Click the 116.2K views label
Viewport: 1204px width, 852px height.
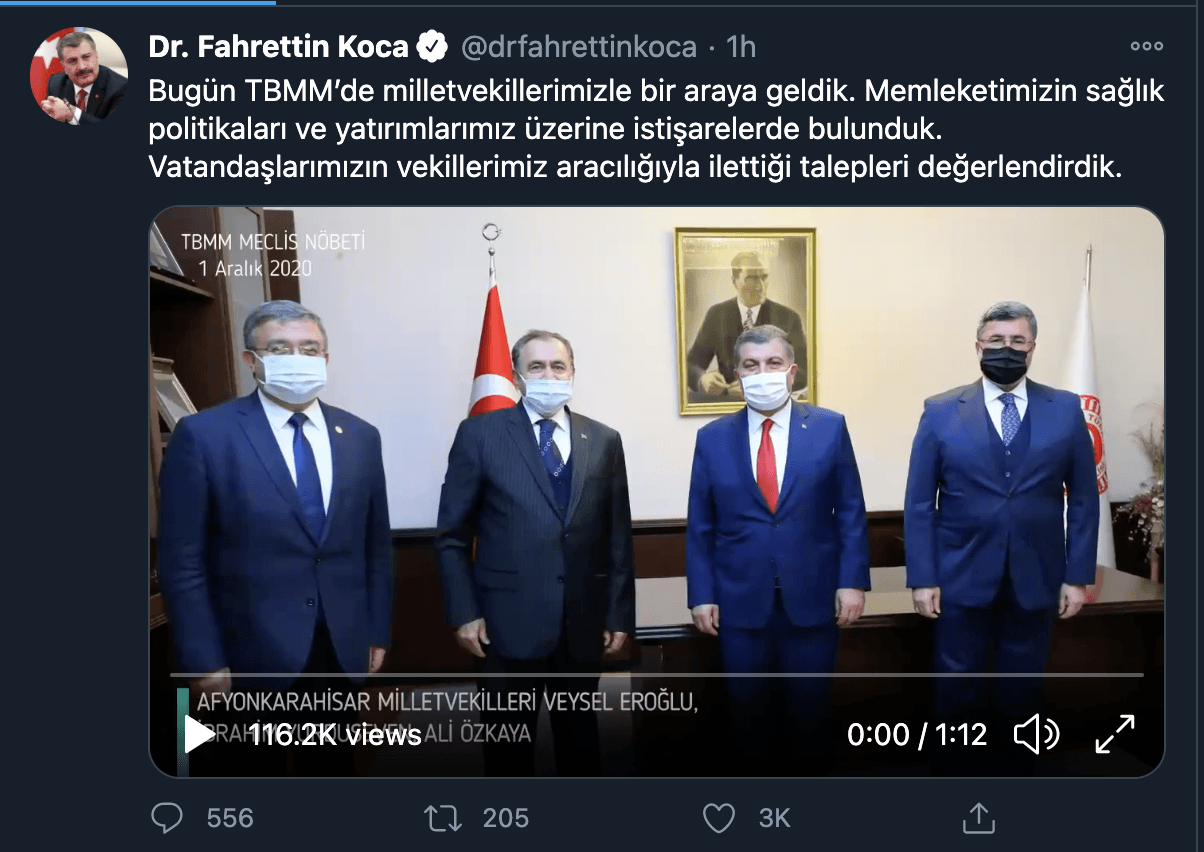point(335,735)
